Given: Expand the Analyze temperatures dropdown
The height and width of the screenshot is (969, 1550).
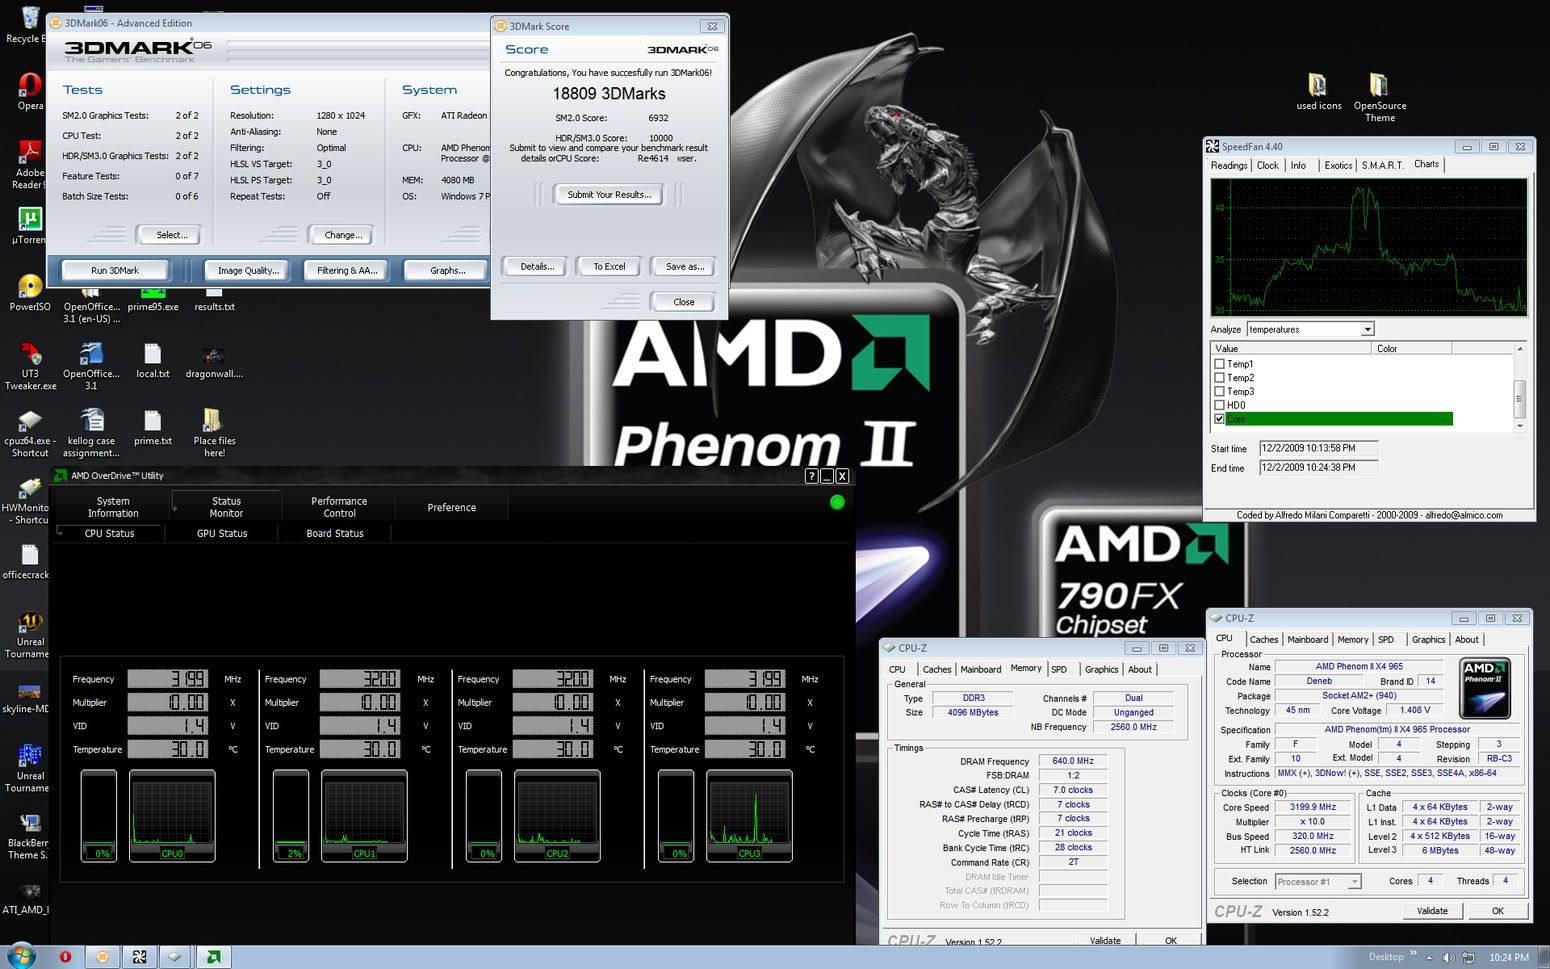Looking at the screenshot, I should pyautogui.click(x=1367, y=329).
